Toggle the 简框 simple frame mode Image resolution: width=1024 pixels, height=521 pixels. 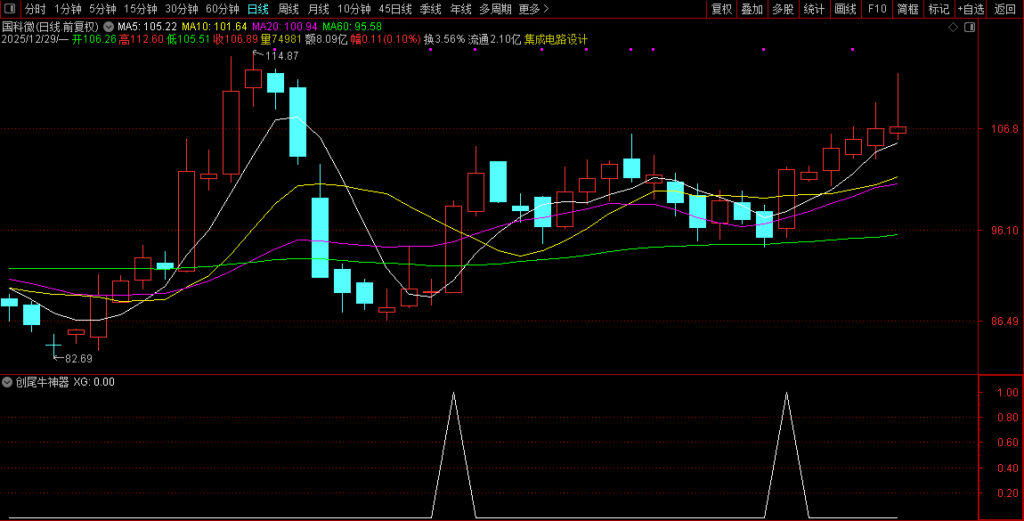907,9
